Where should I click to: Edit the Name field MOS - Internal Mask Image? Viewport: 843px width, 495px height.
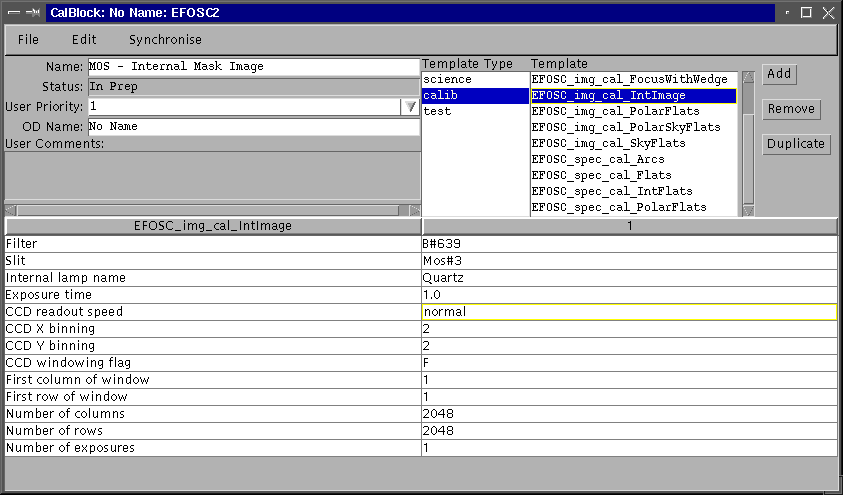pos(254,67)
